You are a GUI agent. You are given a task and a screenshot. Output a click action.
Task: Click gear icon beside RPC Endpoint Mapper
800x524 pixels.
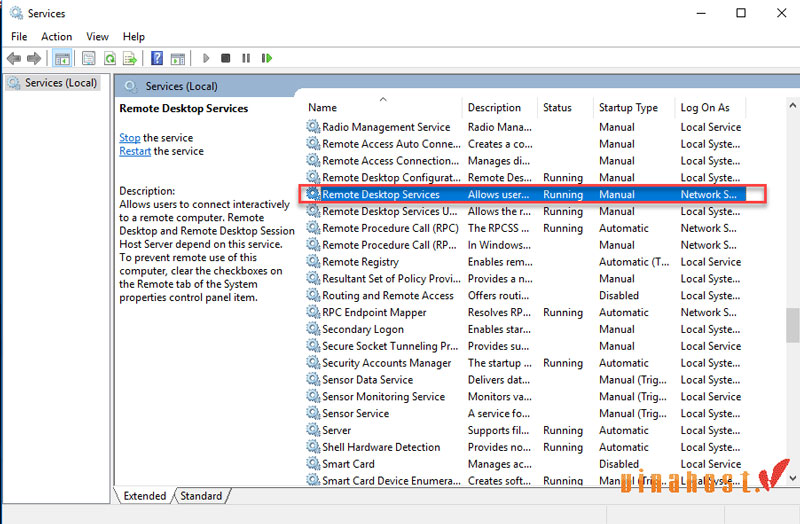click(x=313, y=311)
